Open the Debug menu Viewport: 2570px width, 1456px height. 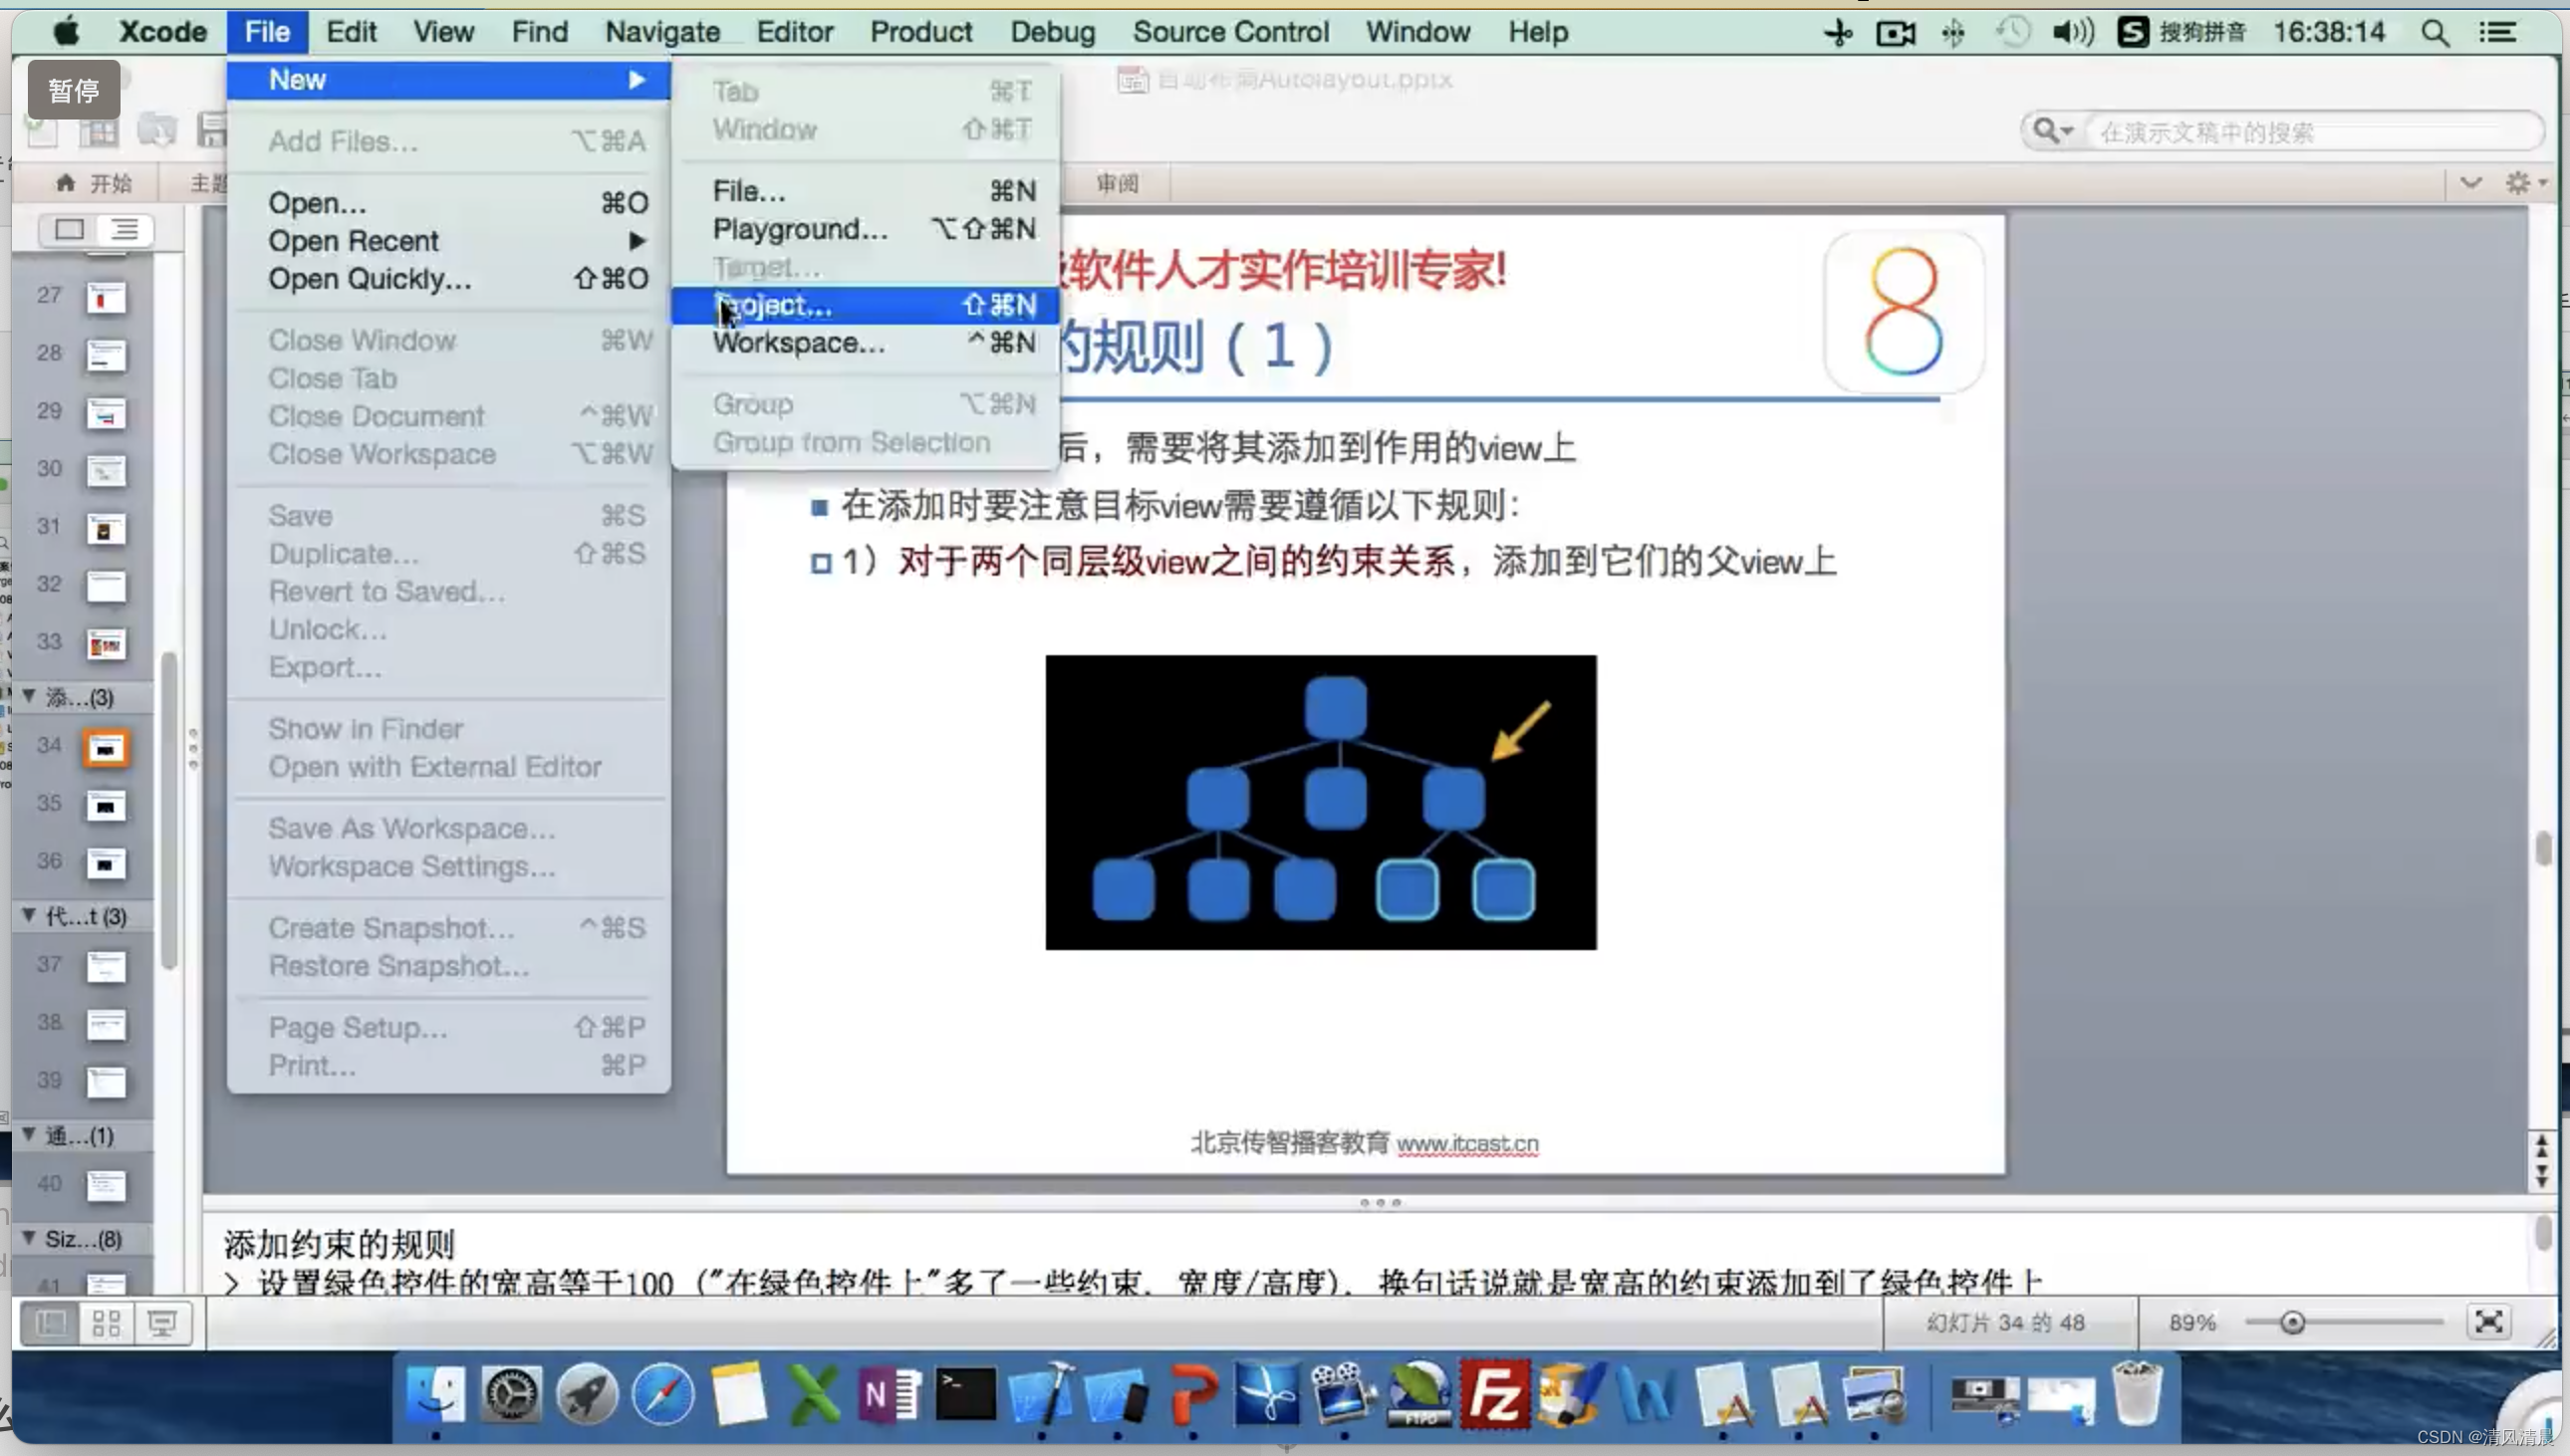tap(1054, 32)
